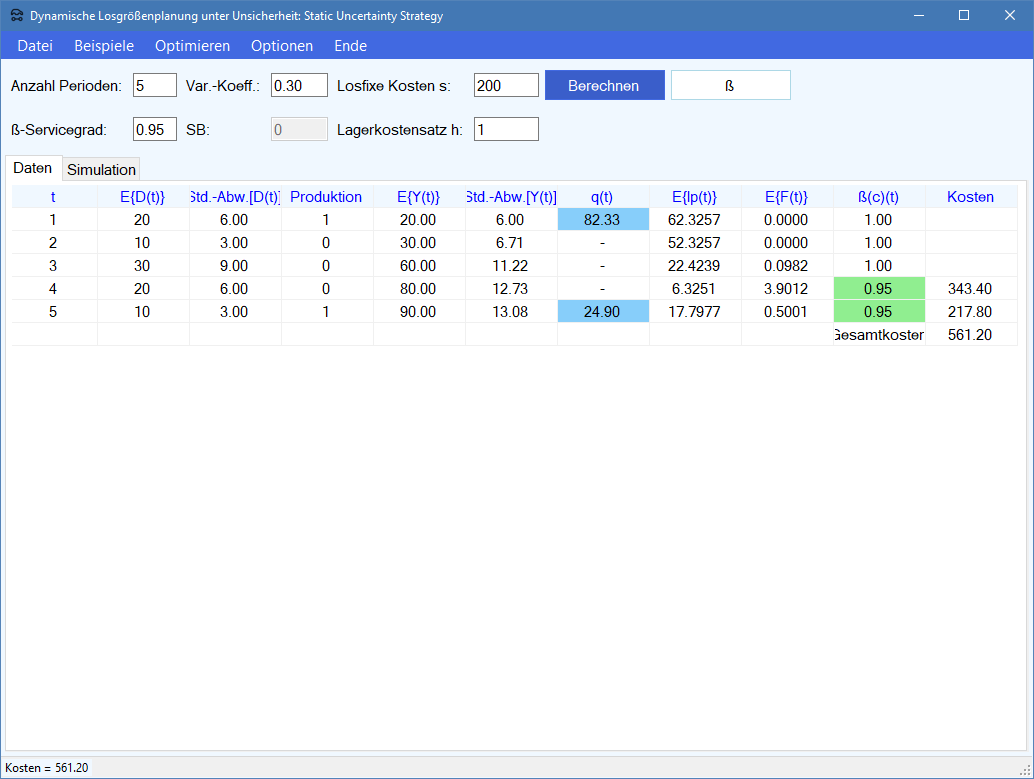Open the Optimieren menu
This screenshot has height=779, width=1034.
coord(192,46)
